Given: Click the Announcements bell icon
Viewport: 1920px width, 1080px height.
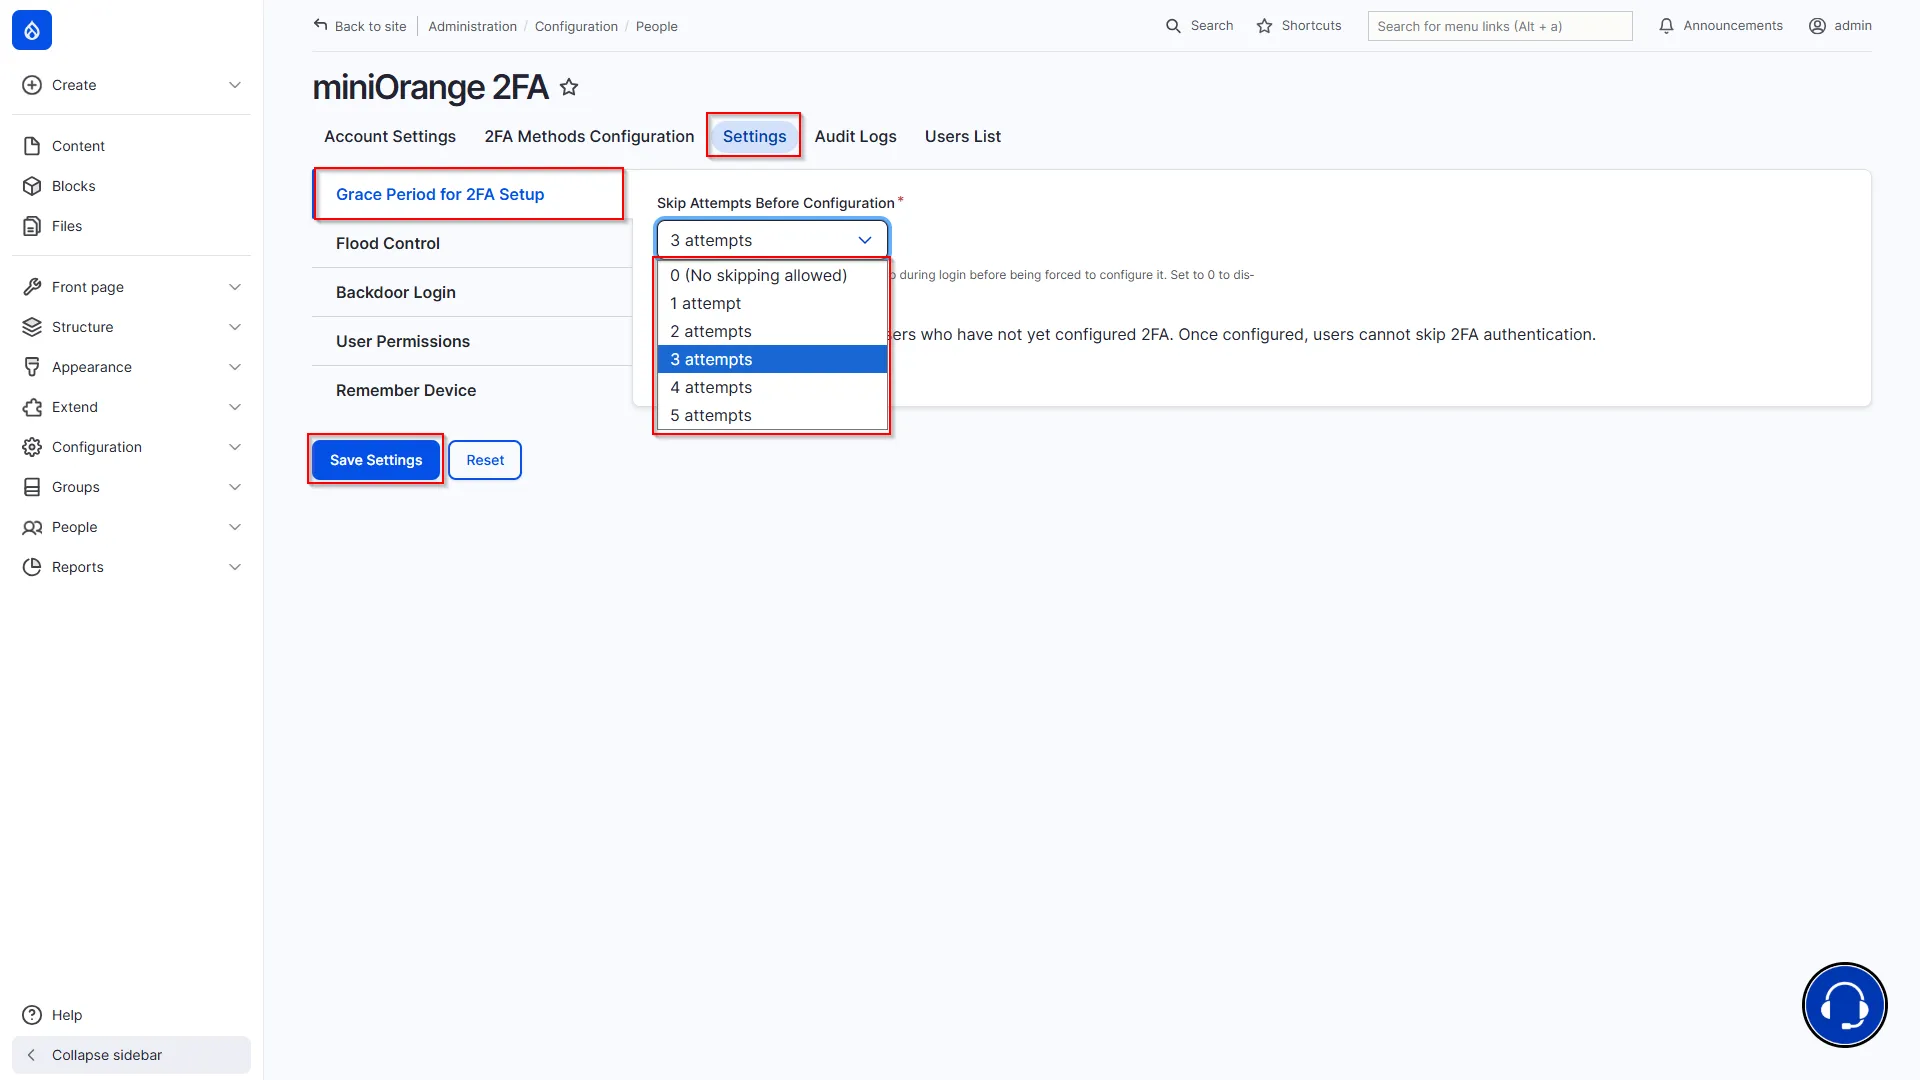Looking at the screenshot, I should (x=1666, y=26).
